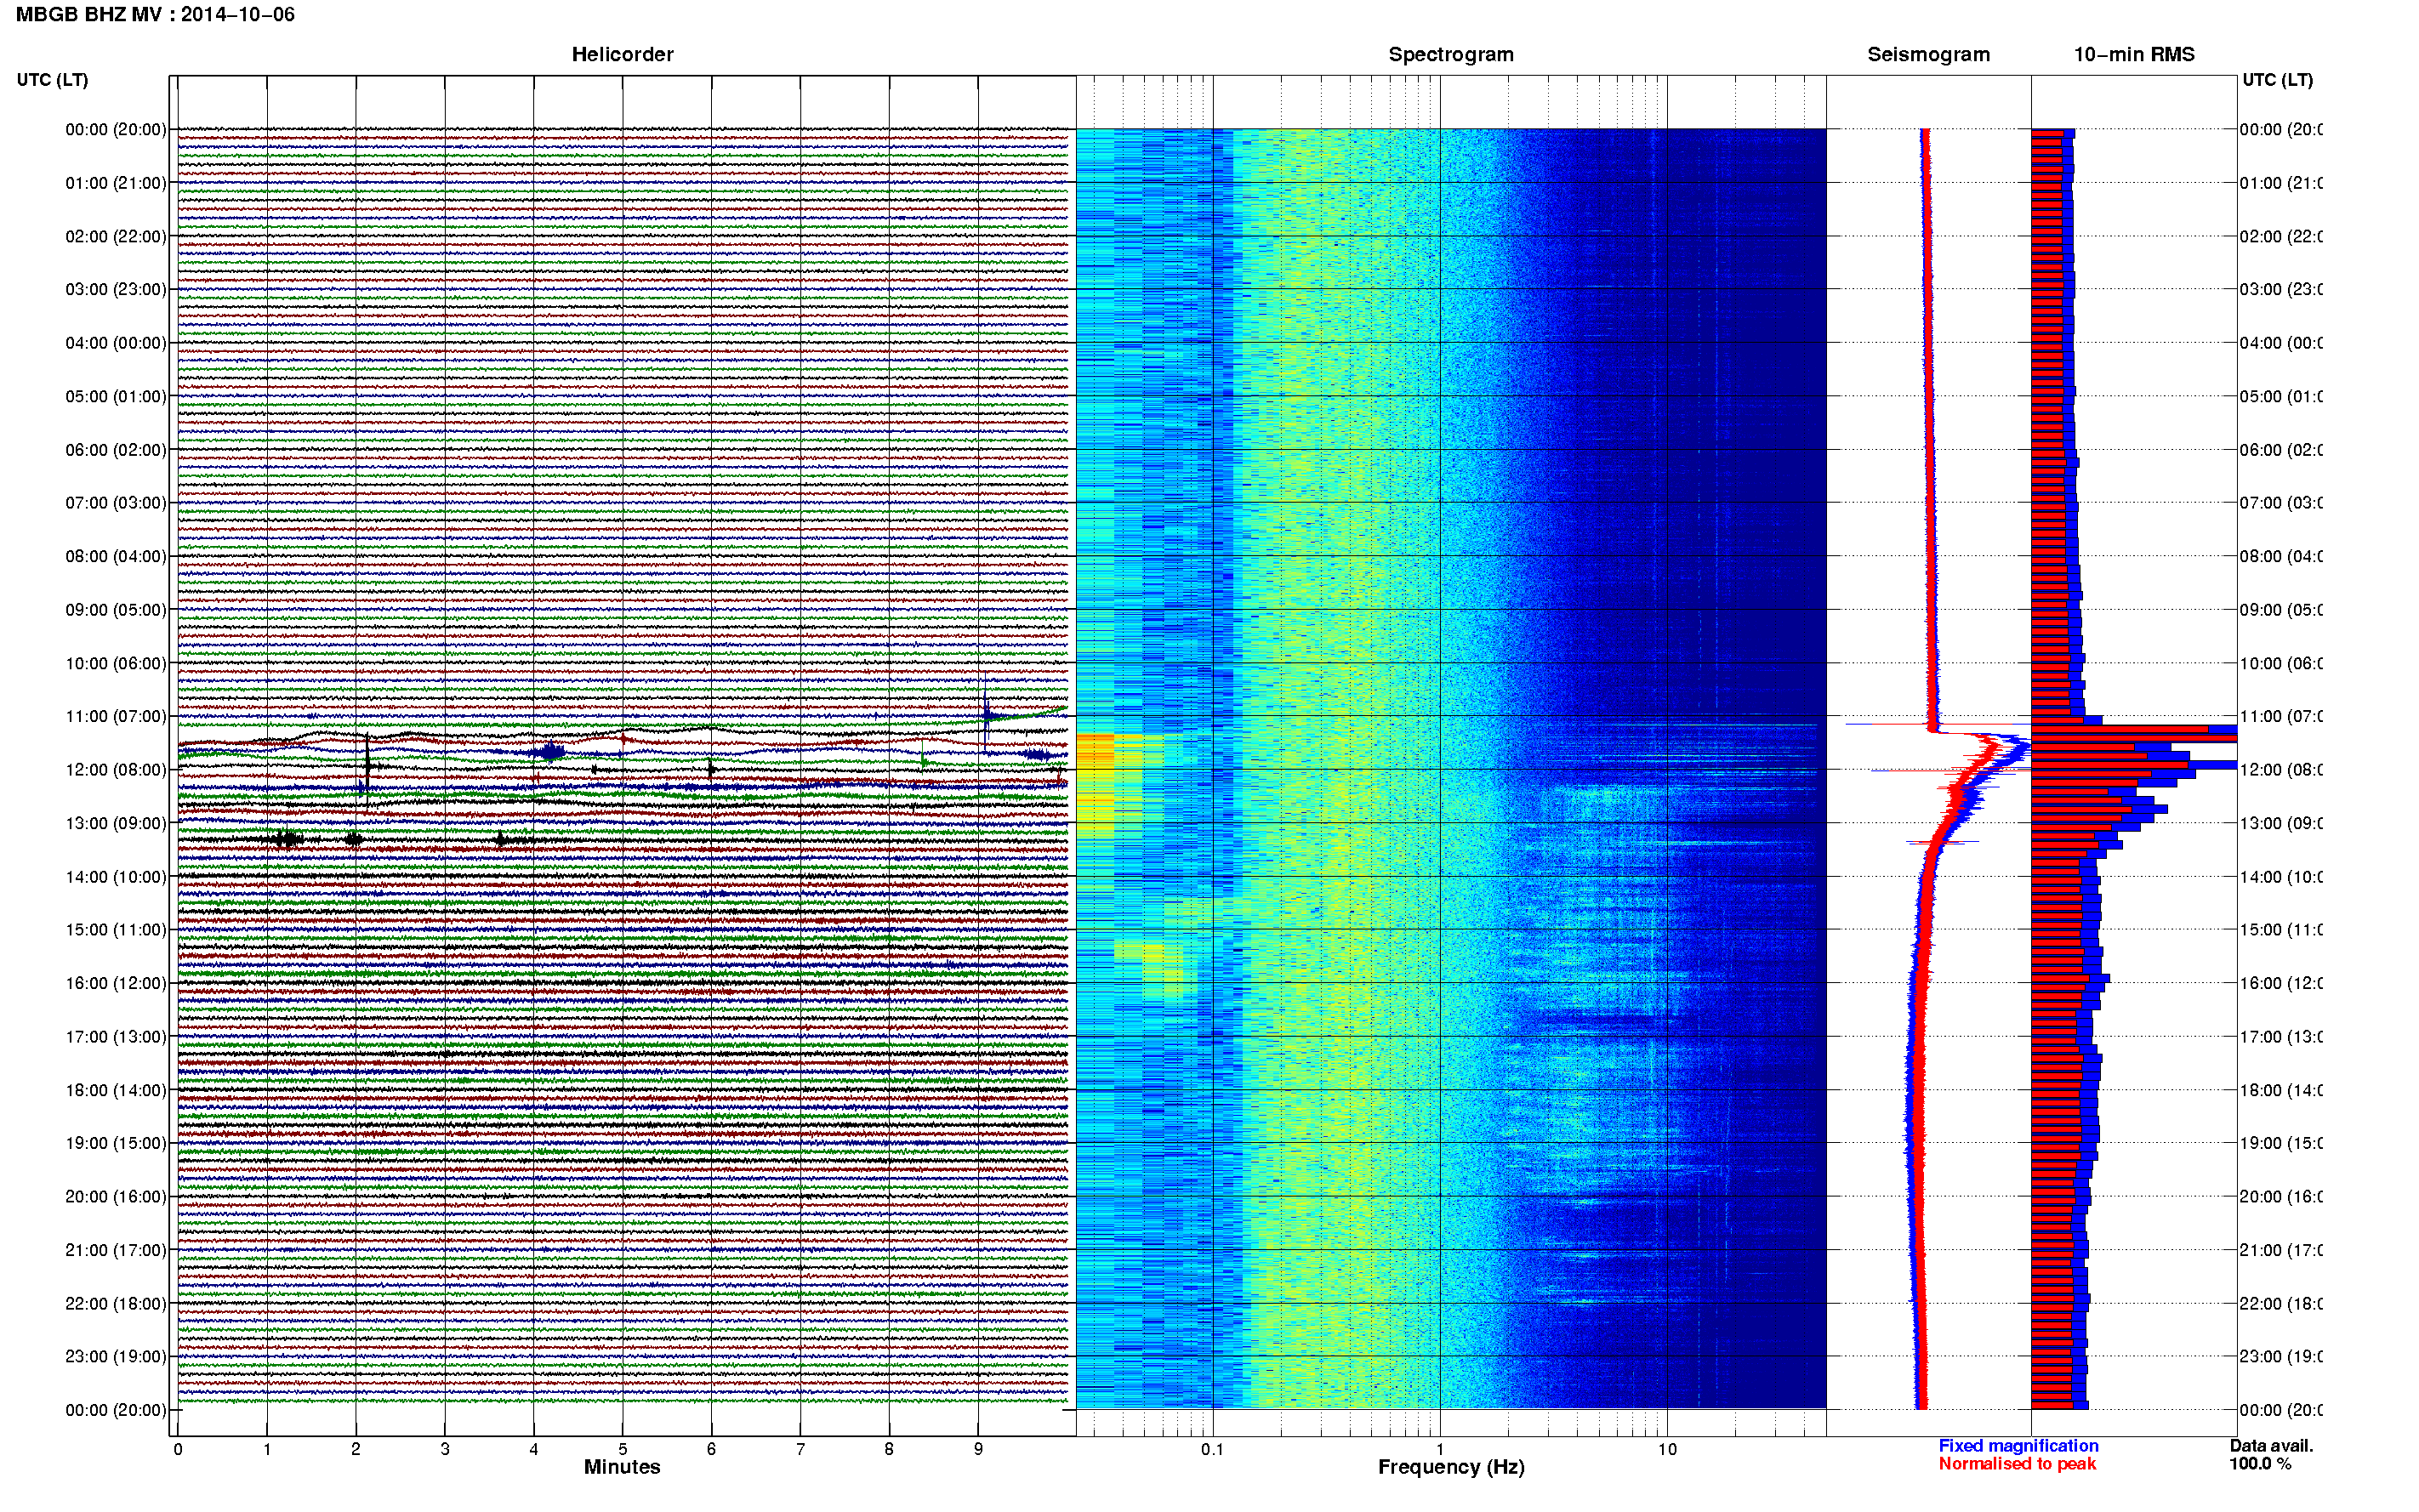Click the left 16:00 (12:00) time label

click(x=116, y=984)
